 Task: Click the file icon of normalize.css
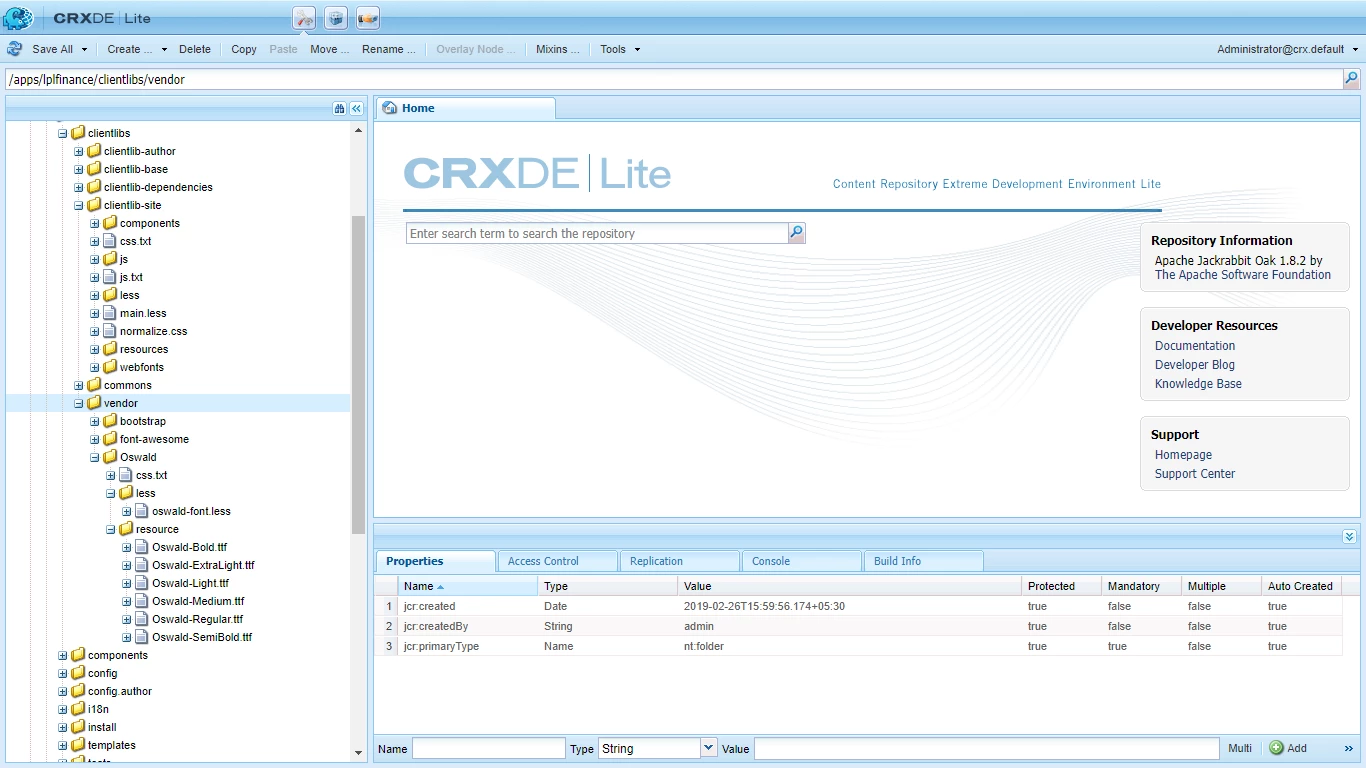point(110,331)
